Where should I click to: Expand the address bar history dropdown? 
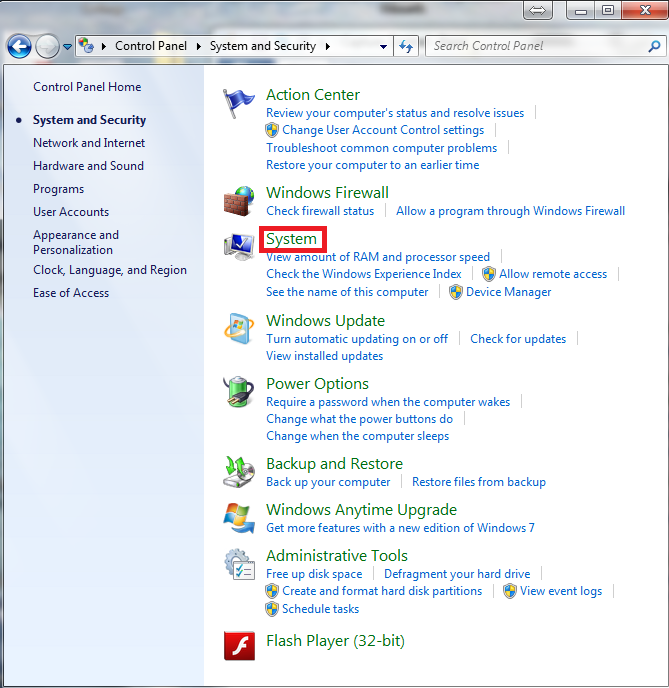[x=383, y=47]
